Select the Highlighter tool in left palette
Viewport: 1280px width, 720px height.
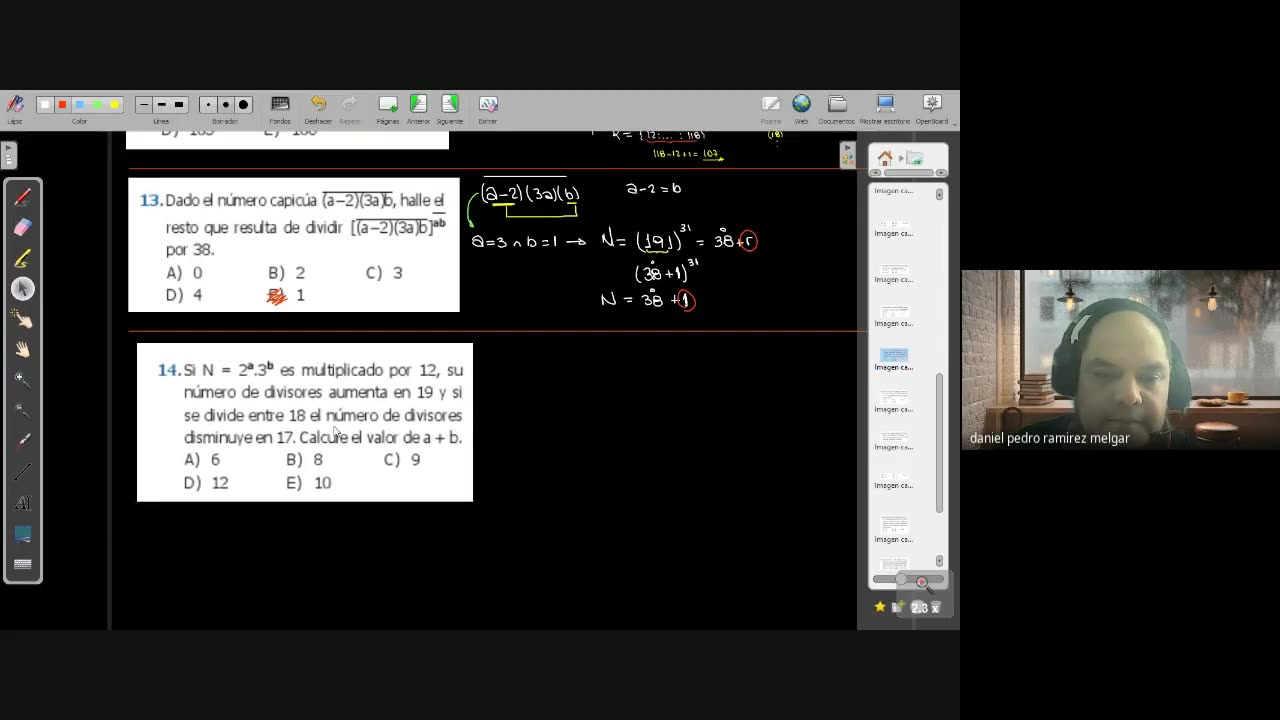(23, 258)
